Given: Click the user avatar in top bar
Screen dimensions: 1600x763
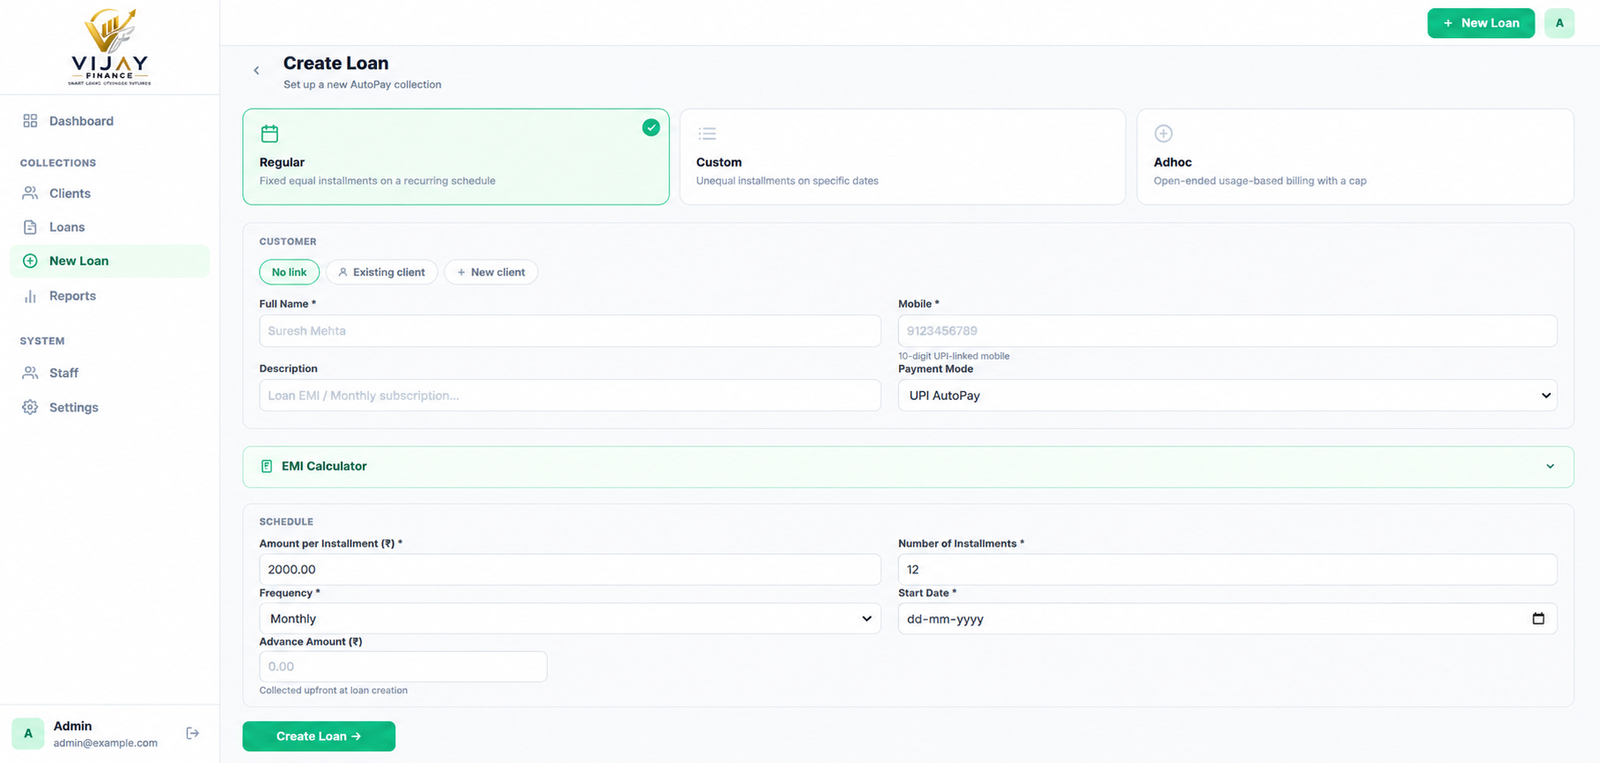Looking at the screenshot, I should click(1559, 23).
